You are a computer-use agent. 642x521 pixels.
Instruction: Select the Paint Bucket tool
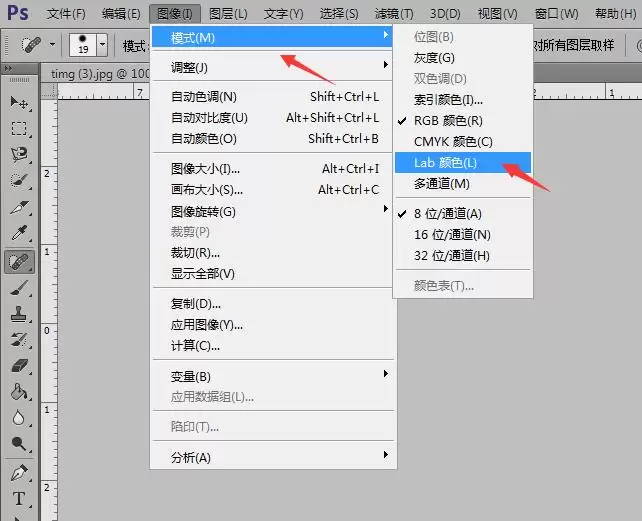click(x=19, y=392)
